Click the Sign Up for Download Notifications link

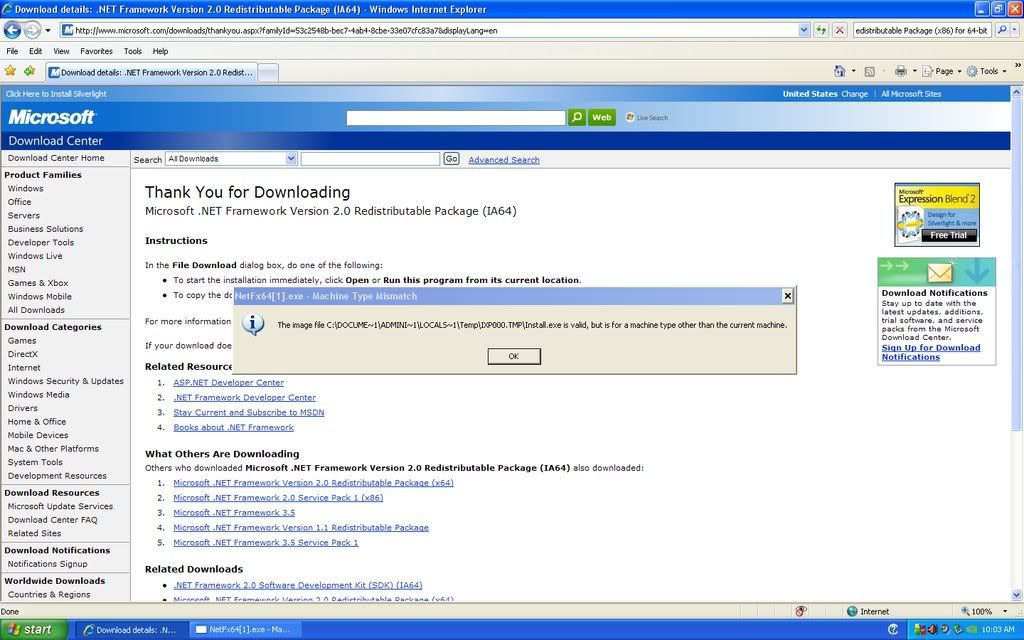pos(931,352)
